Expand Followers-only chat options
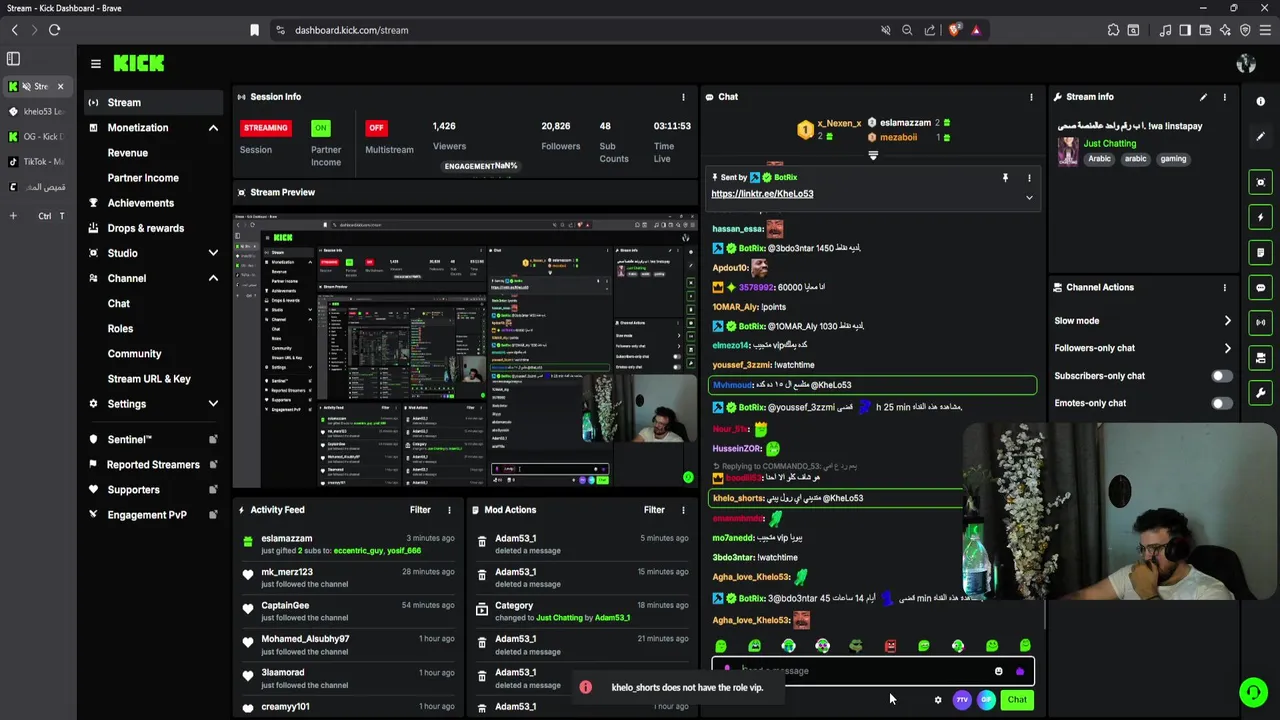 pos(1227,348)
